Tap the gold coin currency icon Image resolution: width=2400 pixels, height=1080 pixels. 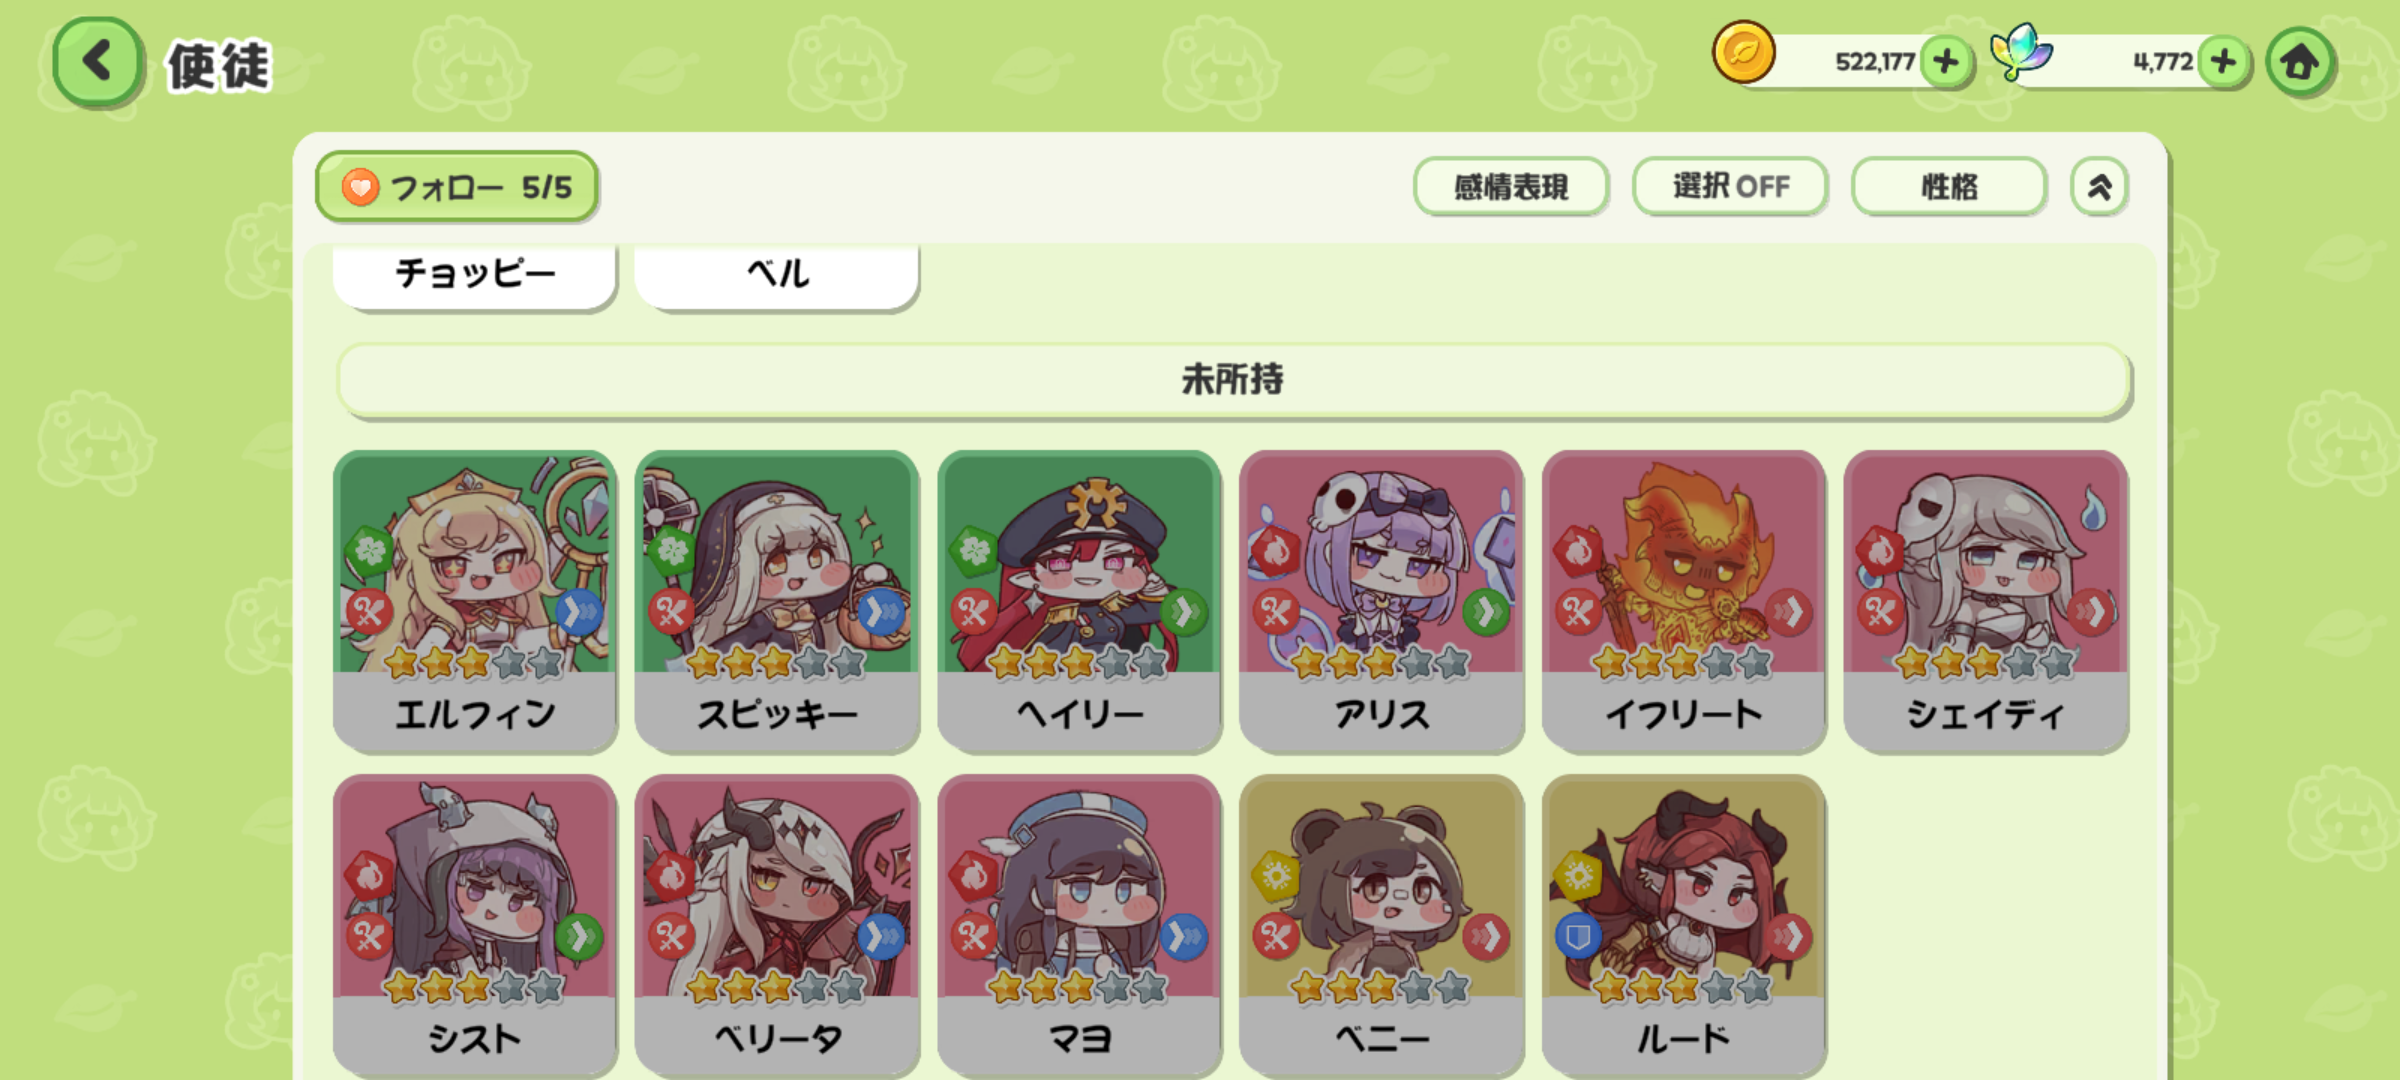click(1743, 52)
